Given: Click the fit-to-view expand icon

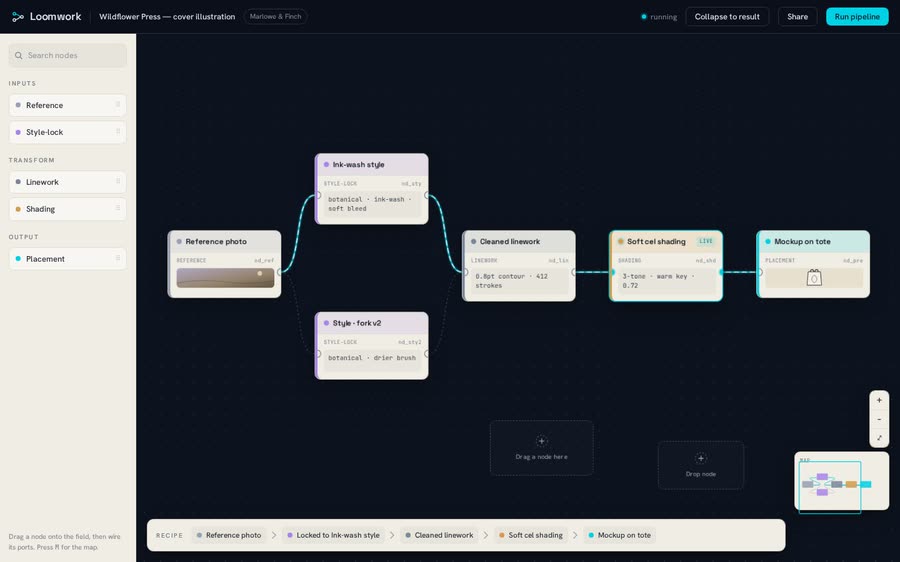Looking at the screenshot, I should (x=879, y=438).
